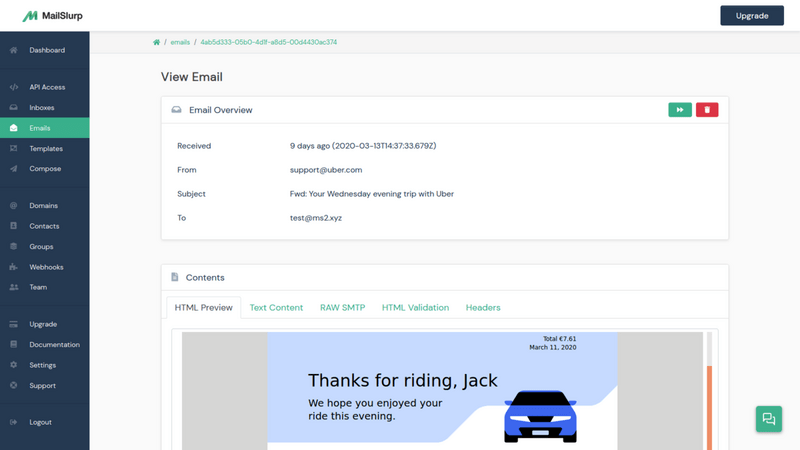800x450 pixels.
Task: Select Compose in the sidebar
Action: click(45, 169)
